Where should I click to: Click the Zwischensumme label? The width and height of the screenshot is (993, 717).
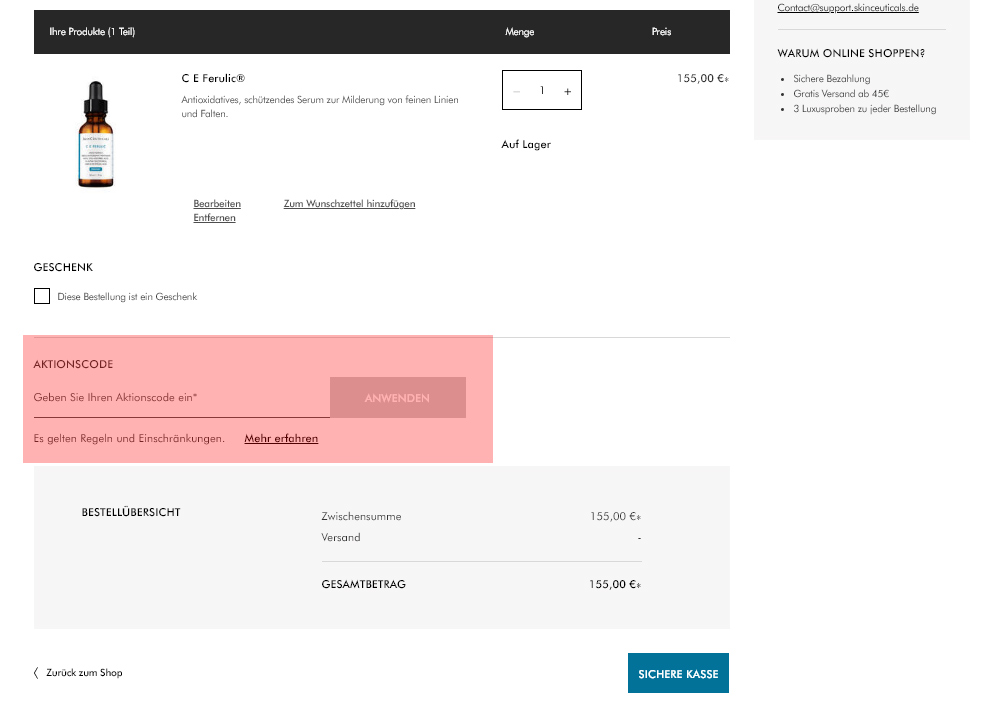pos(361,516)
